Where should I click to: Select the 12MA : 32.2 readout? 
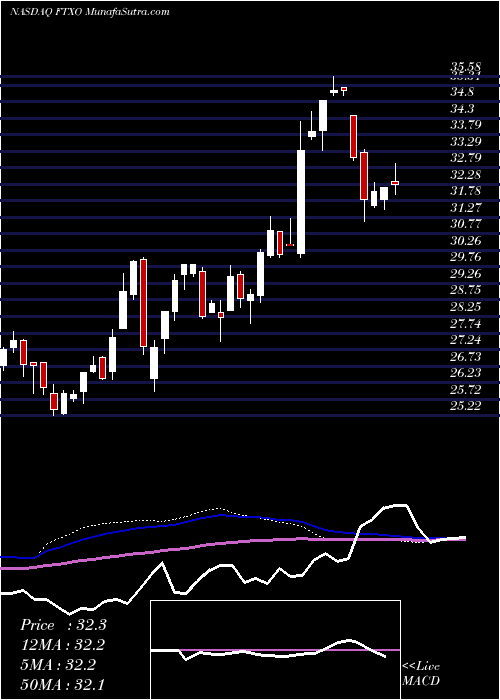click(x=63, y=645)
